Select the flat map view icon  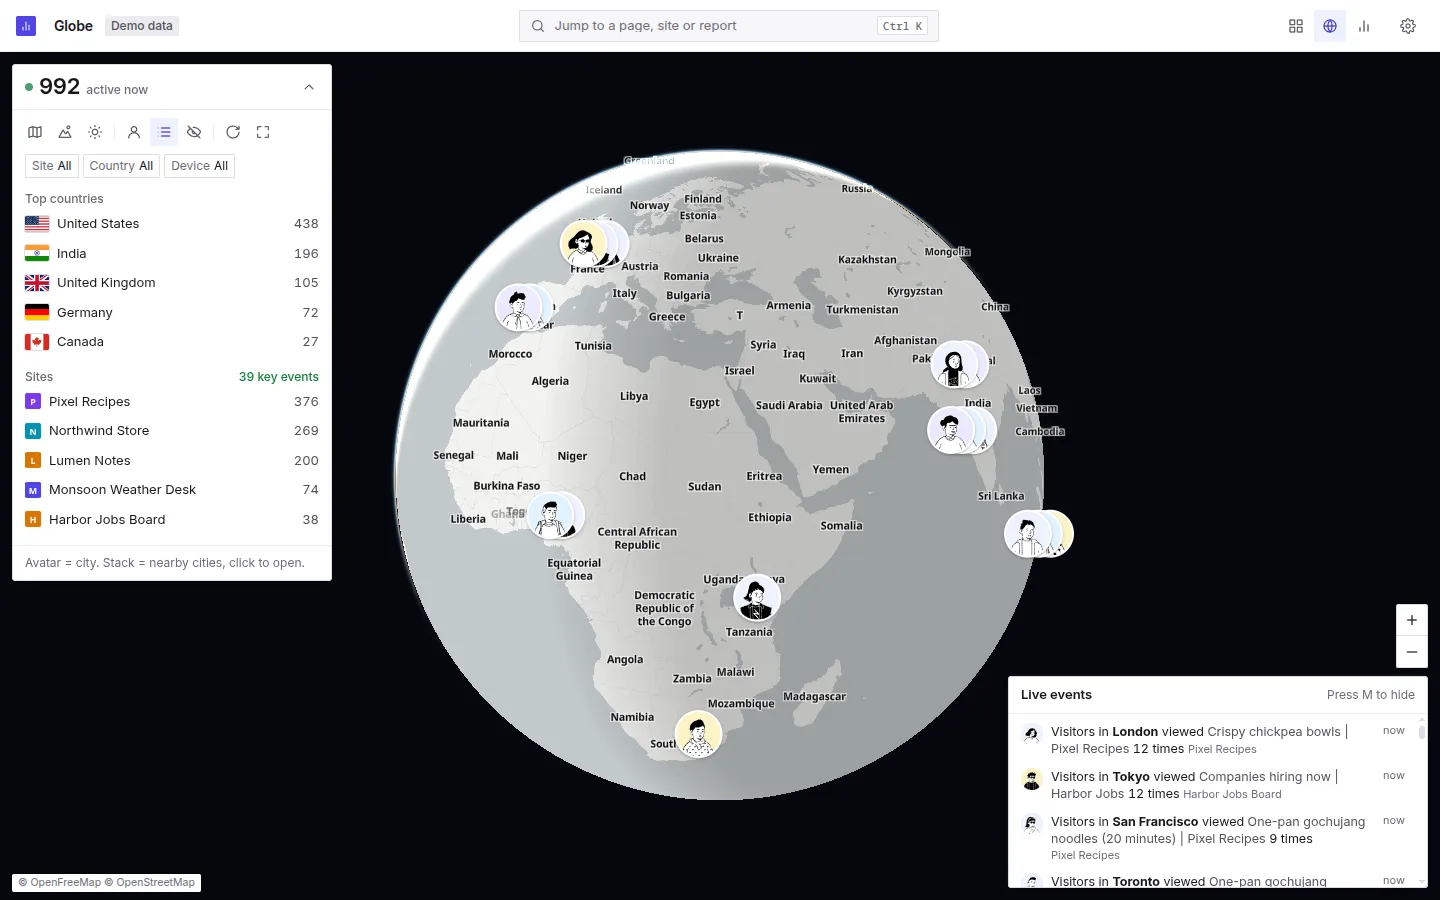coord(35,132)
